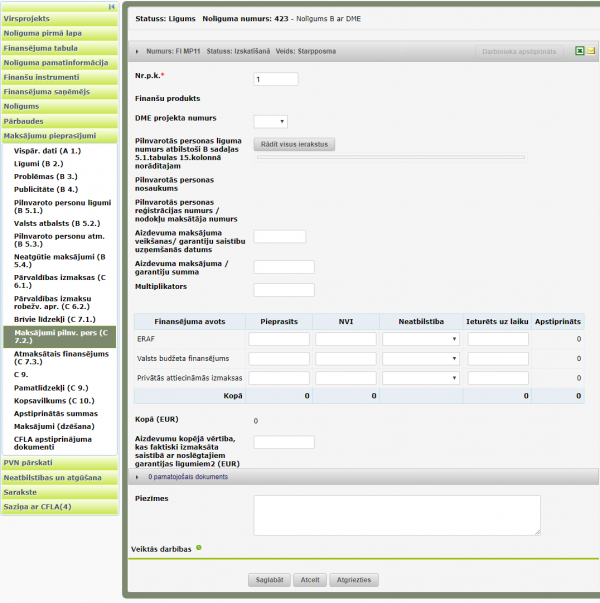
Task: Collapse the left sidebar panel
Action: [111, 6]
